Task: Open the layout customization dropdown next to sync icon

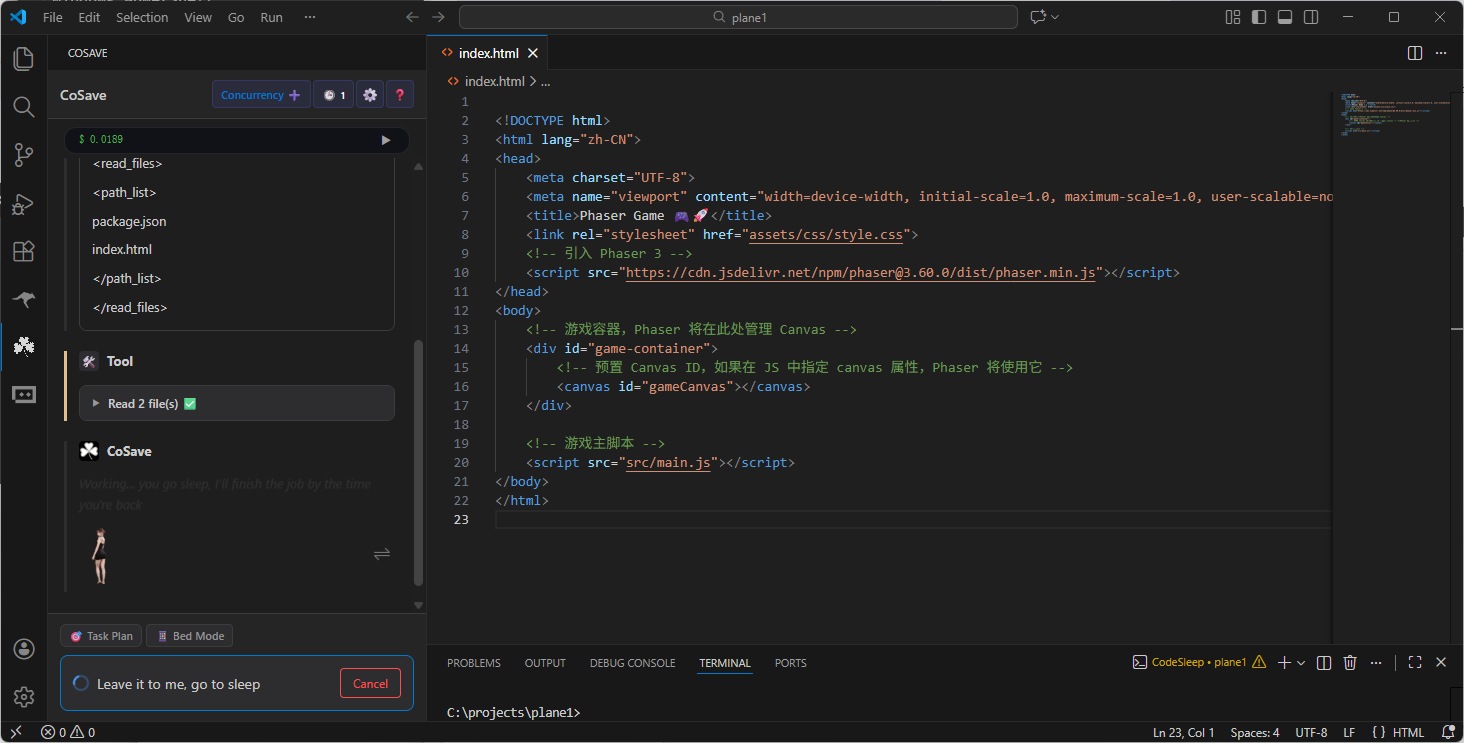Action: 1057,16
